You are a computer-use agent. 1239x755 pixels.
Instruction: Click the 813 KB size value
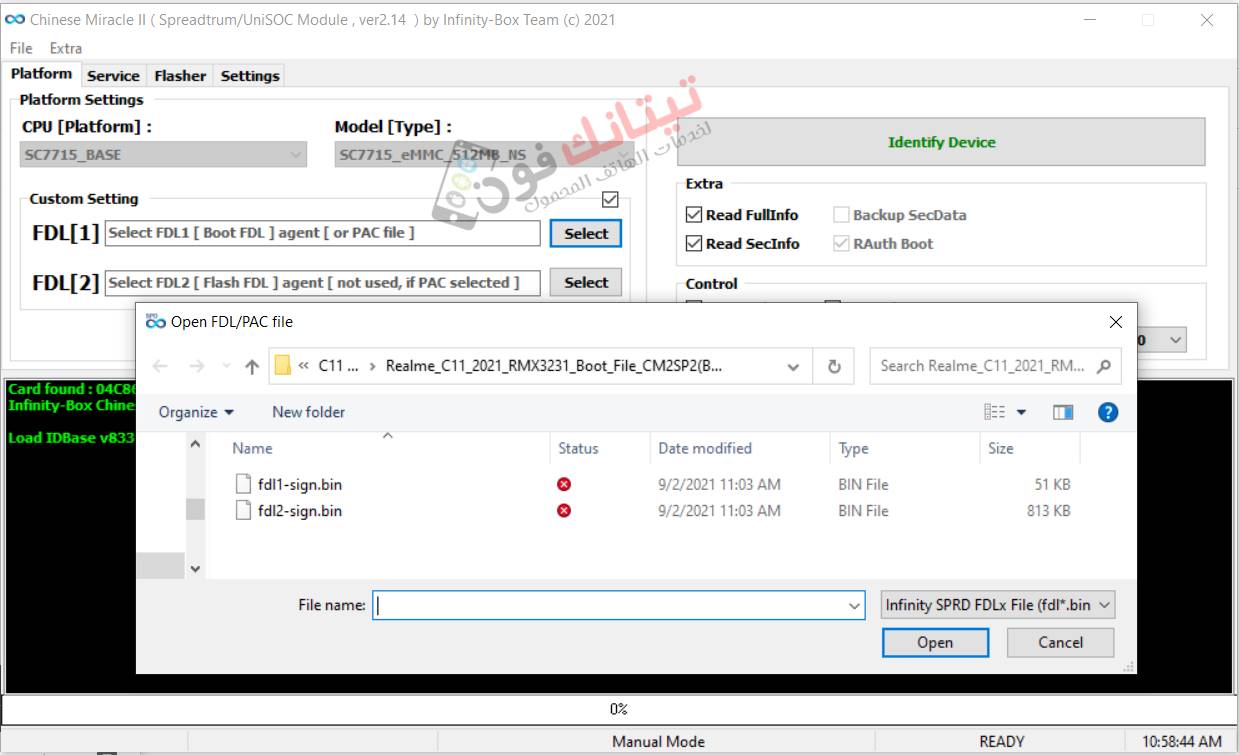1048,510
